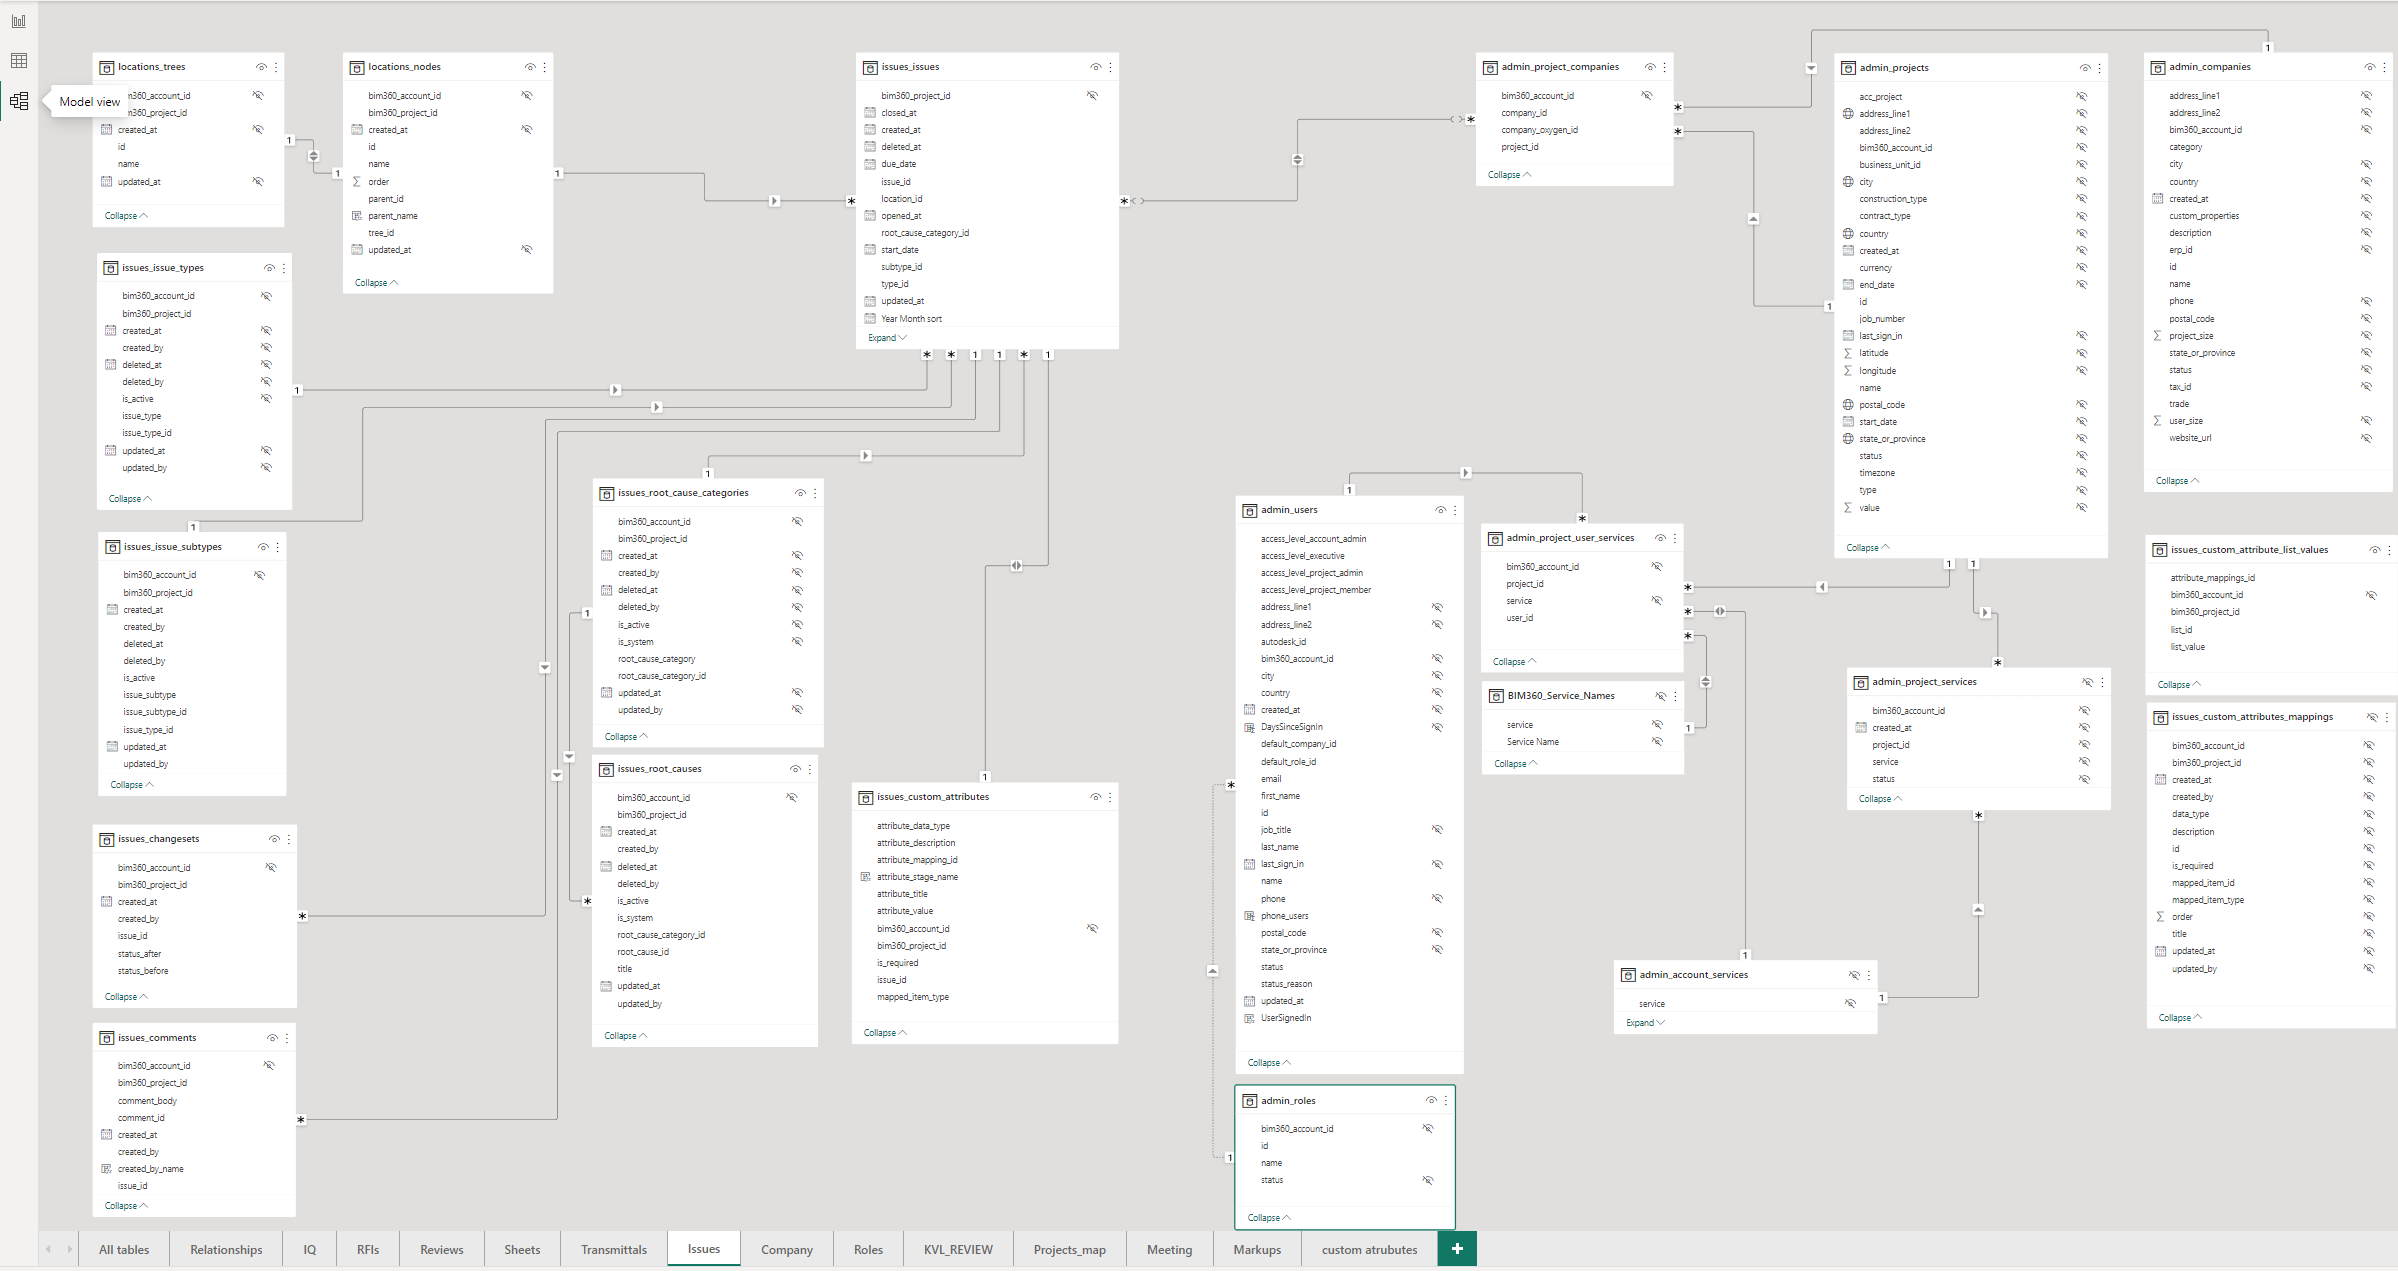The height and width of the screenshot is (1271, 2398).
Task: Collapse the locations_trees table
Action: click(x=126, y=216)
